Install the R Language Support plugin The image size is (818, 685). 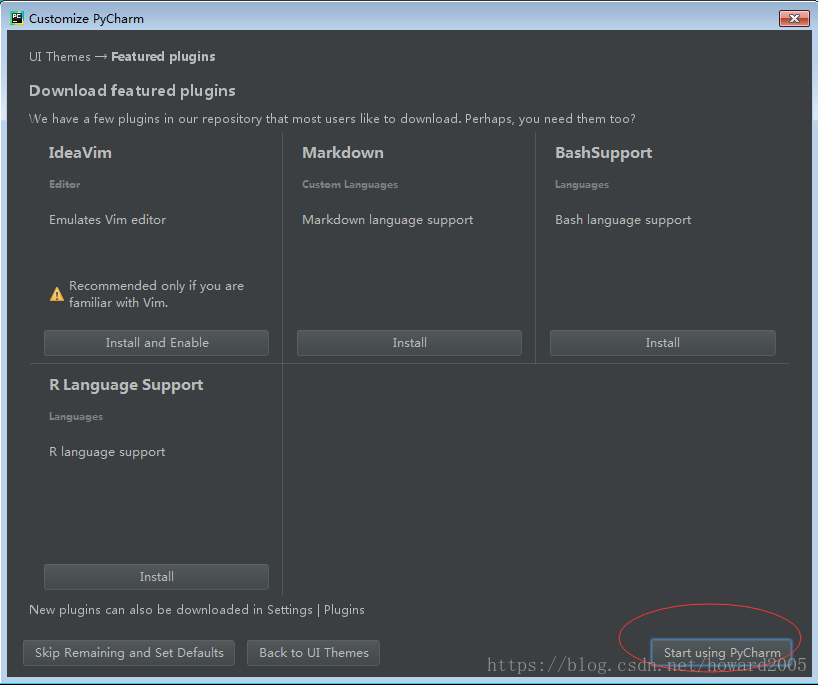(x=157, y=576)
